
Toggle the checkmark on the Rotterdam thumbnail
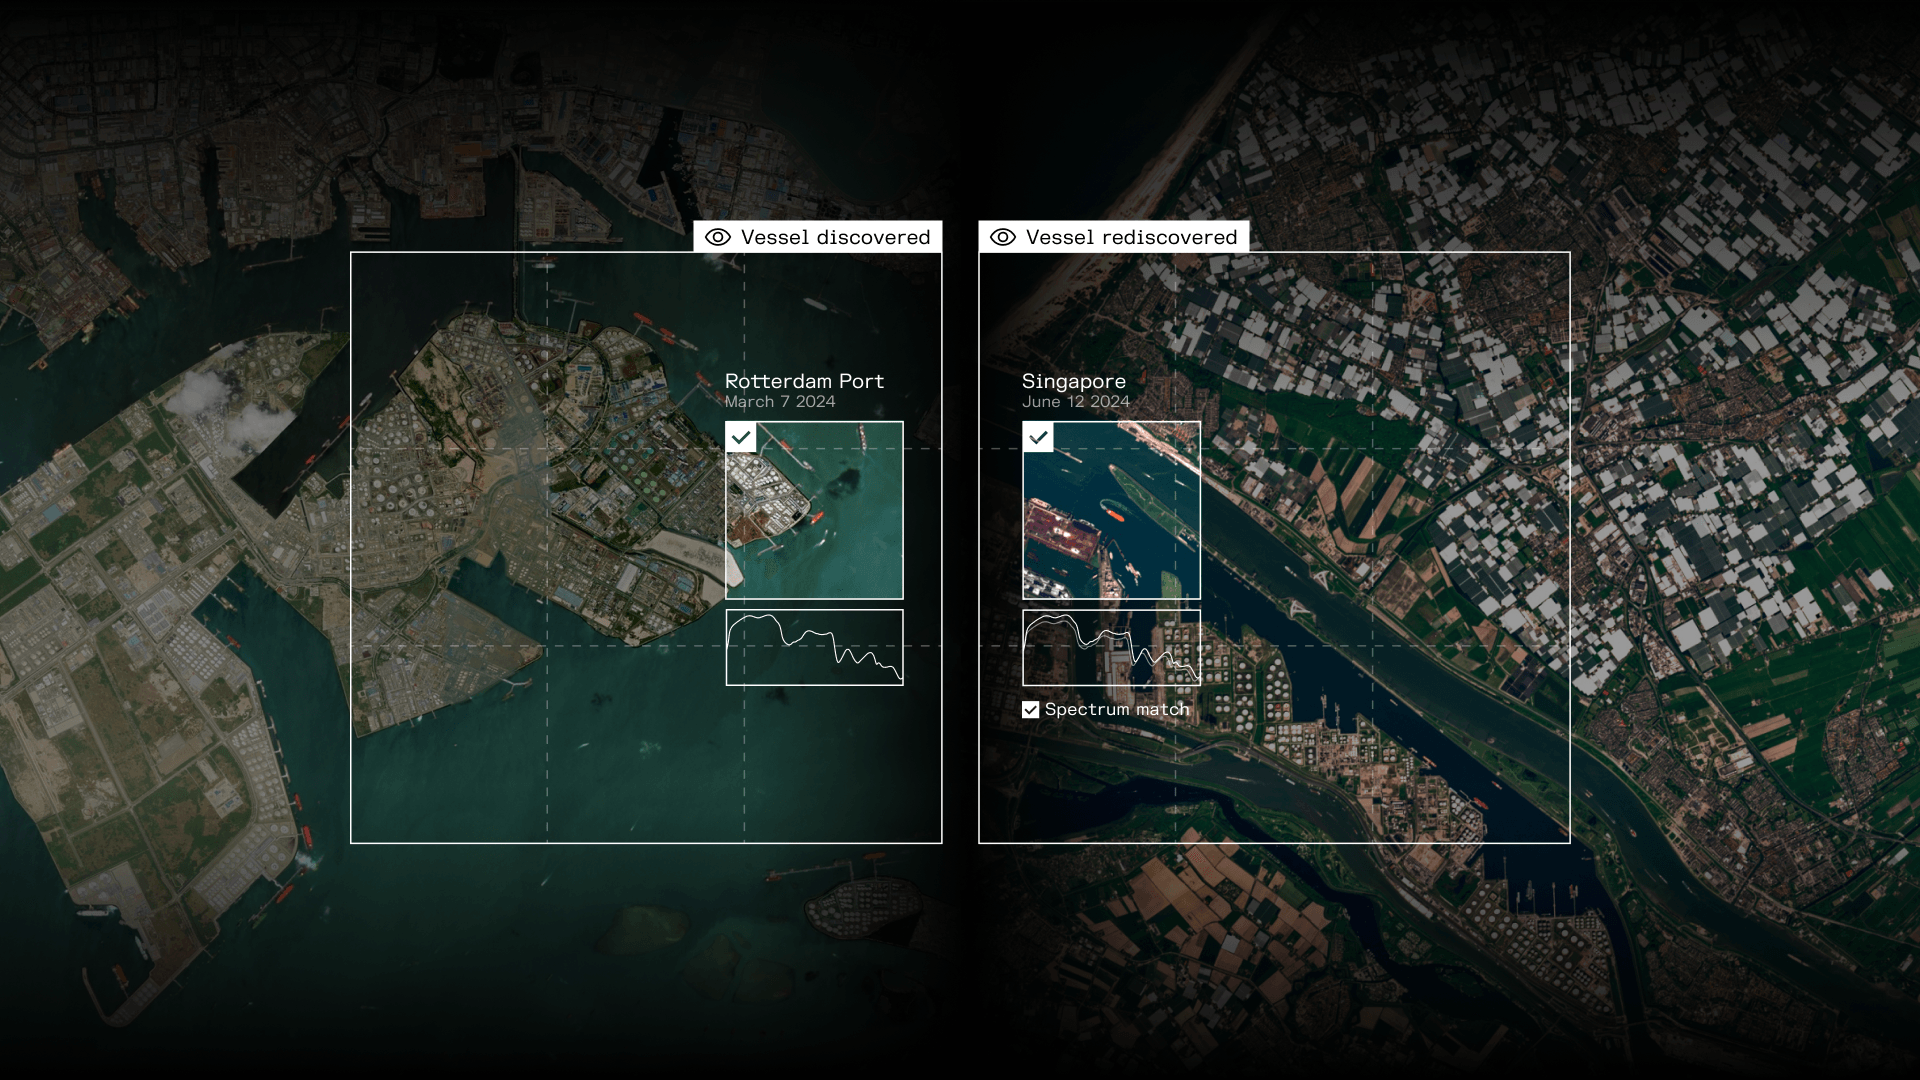pyautogui.click(x=741, y=438)
